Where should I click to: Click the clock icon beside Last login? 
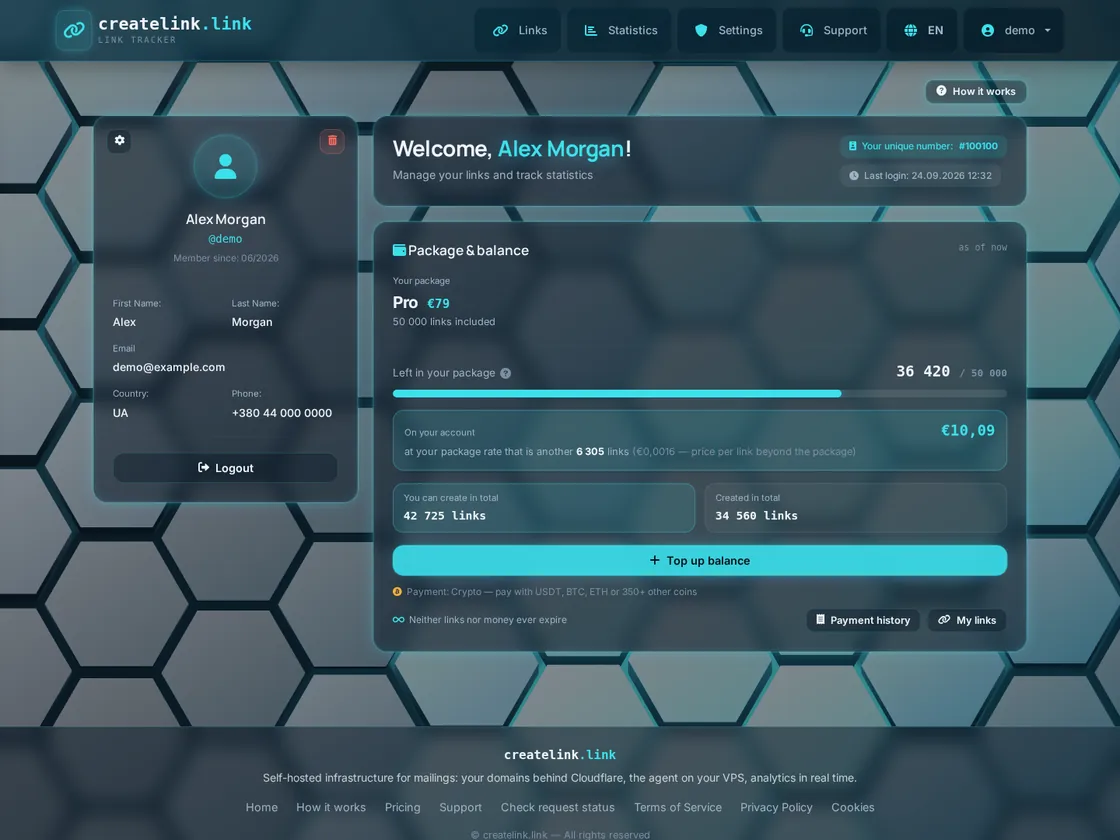point(854,176)
